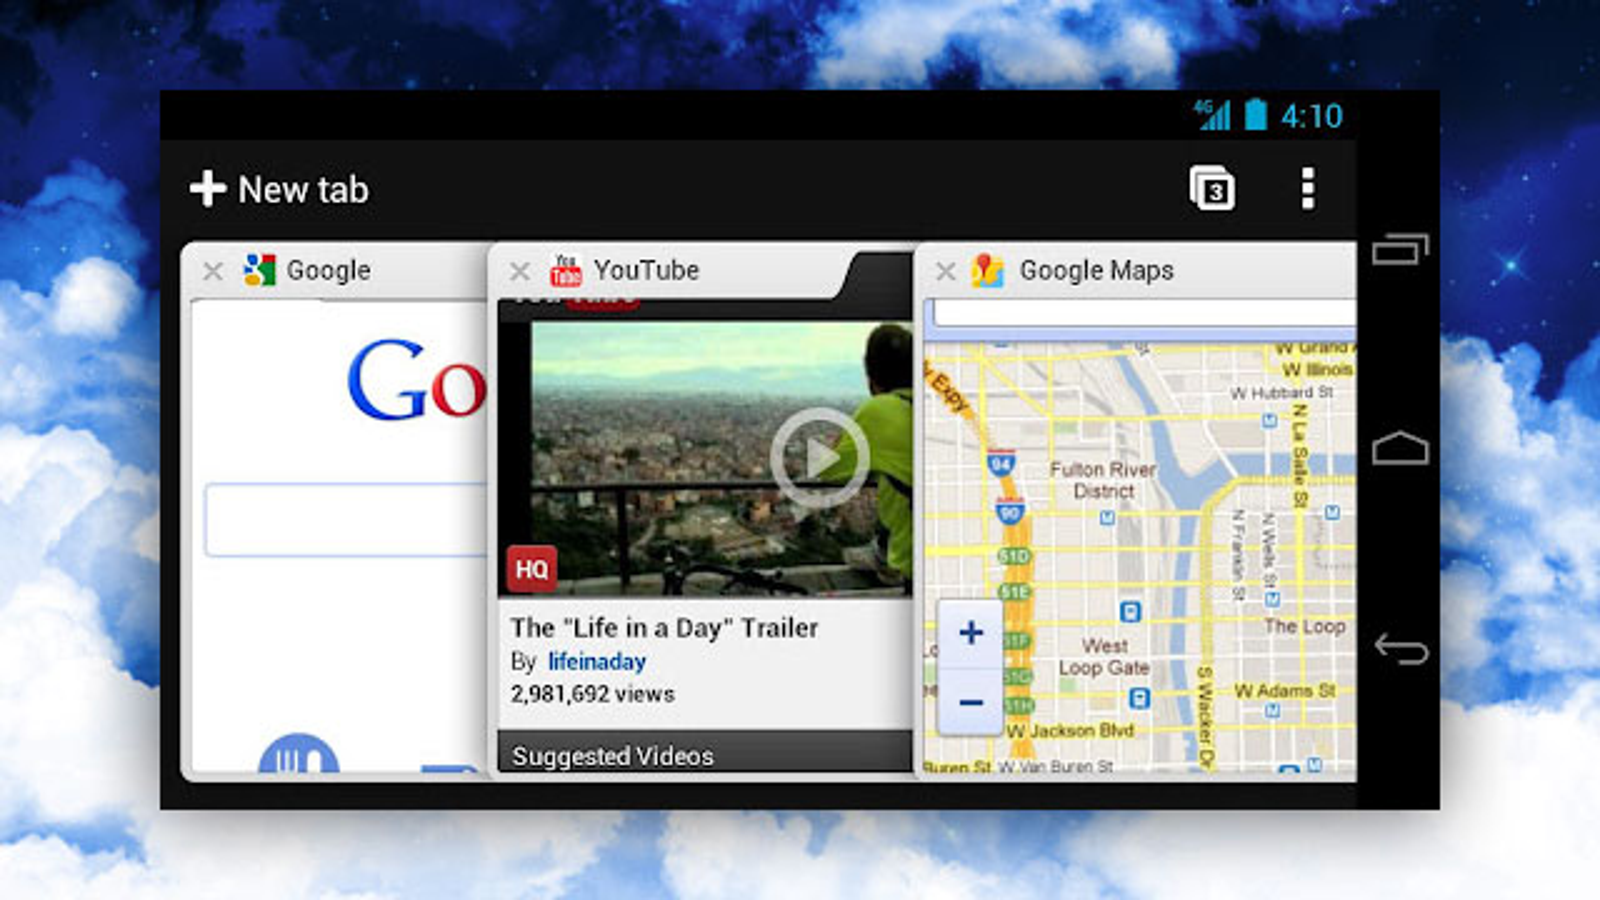
Task: Click the 2,981,692 views text
Action: (593, 694)
